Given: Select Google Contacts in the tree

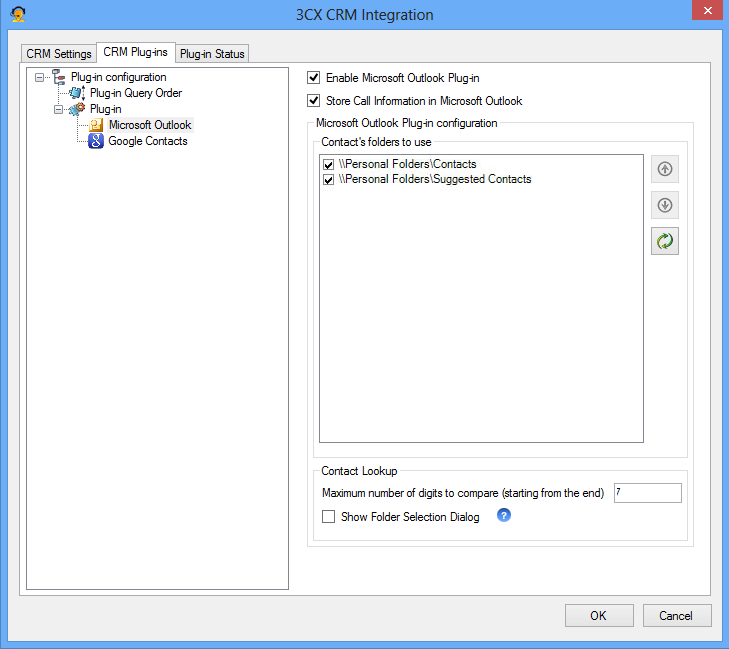Looking at the screenshot, I should pyautogui.click(x=148, y=141).
